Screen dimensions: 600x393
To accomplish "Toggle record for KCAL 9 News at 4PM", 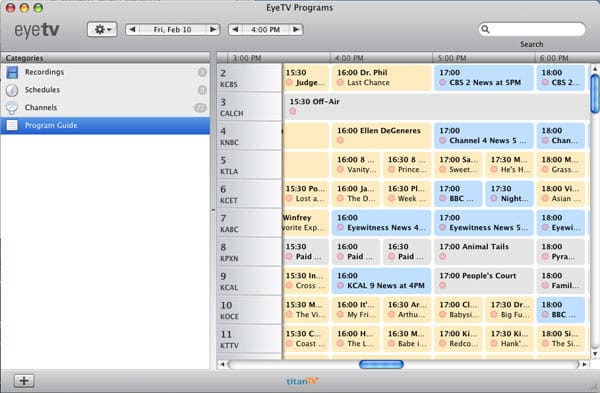I will click(340, 285).
